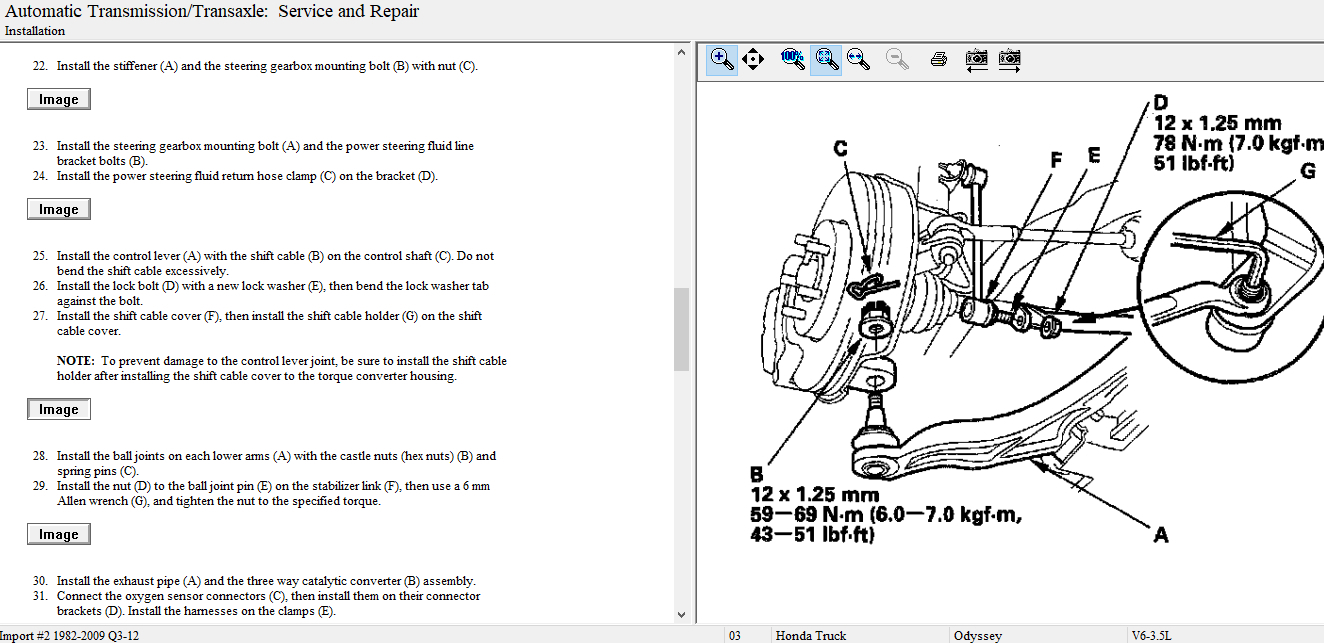
Task: Click 'Odyssey' in status bar
Action: click(977, 635)
